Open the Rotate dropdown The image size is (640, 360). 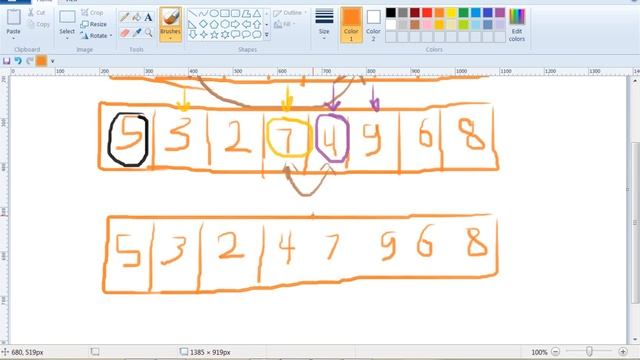pyautogui.click(x=96, y=36)
